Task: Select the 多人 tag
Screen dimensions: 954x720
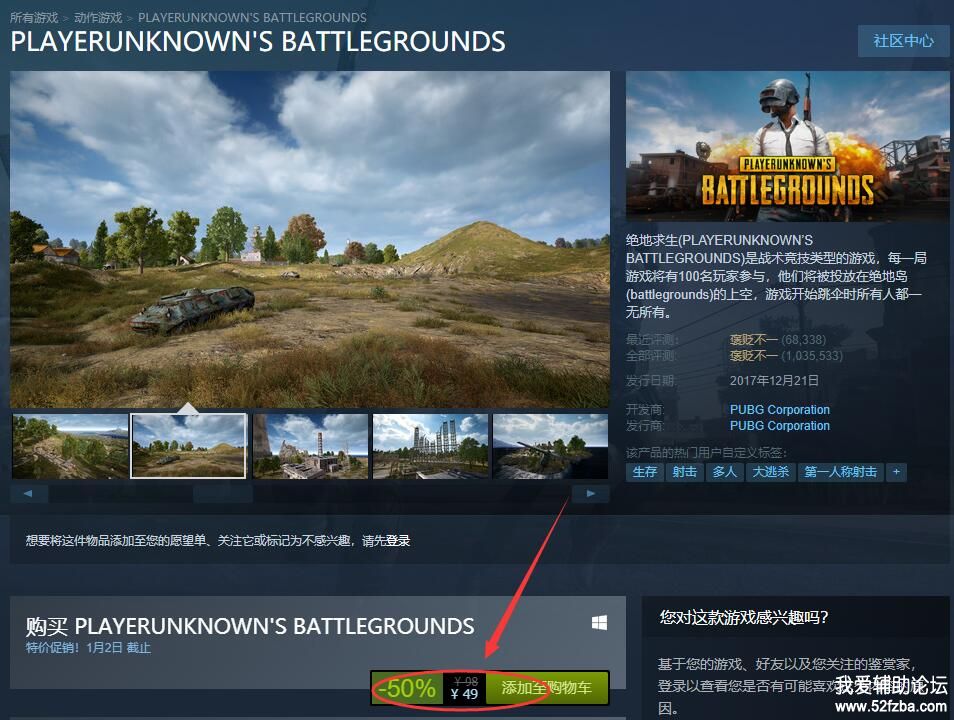Action: (x=724, y=472)
